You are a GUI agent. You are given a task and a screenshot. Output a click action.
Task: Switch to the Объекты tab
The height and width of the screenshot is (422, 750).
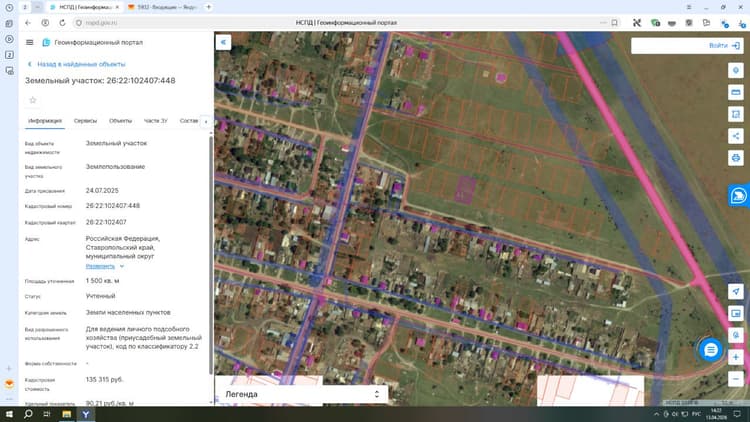tap(120, 121)
